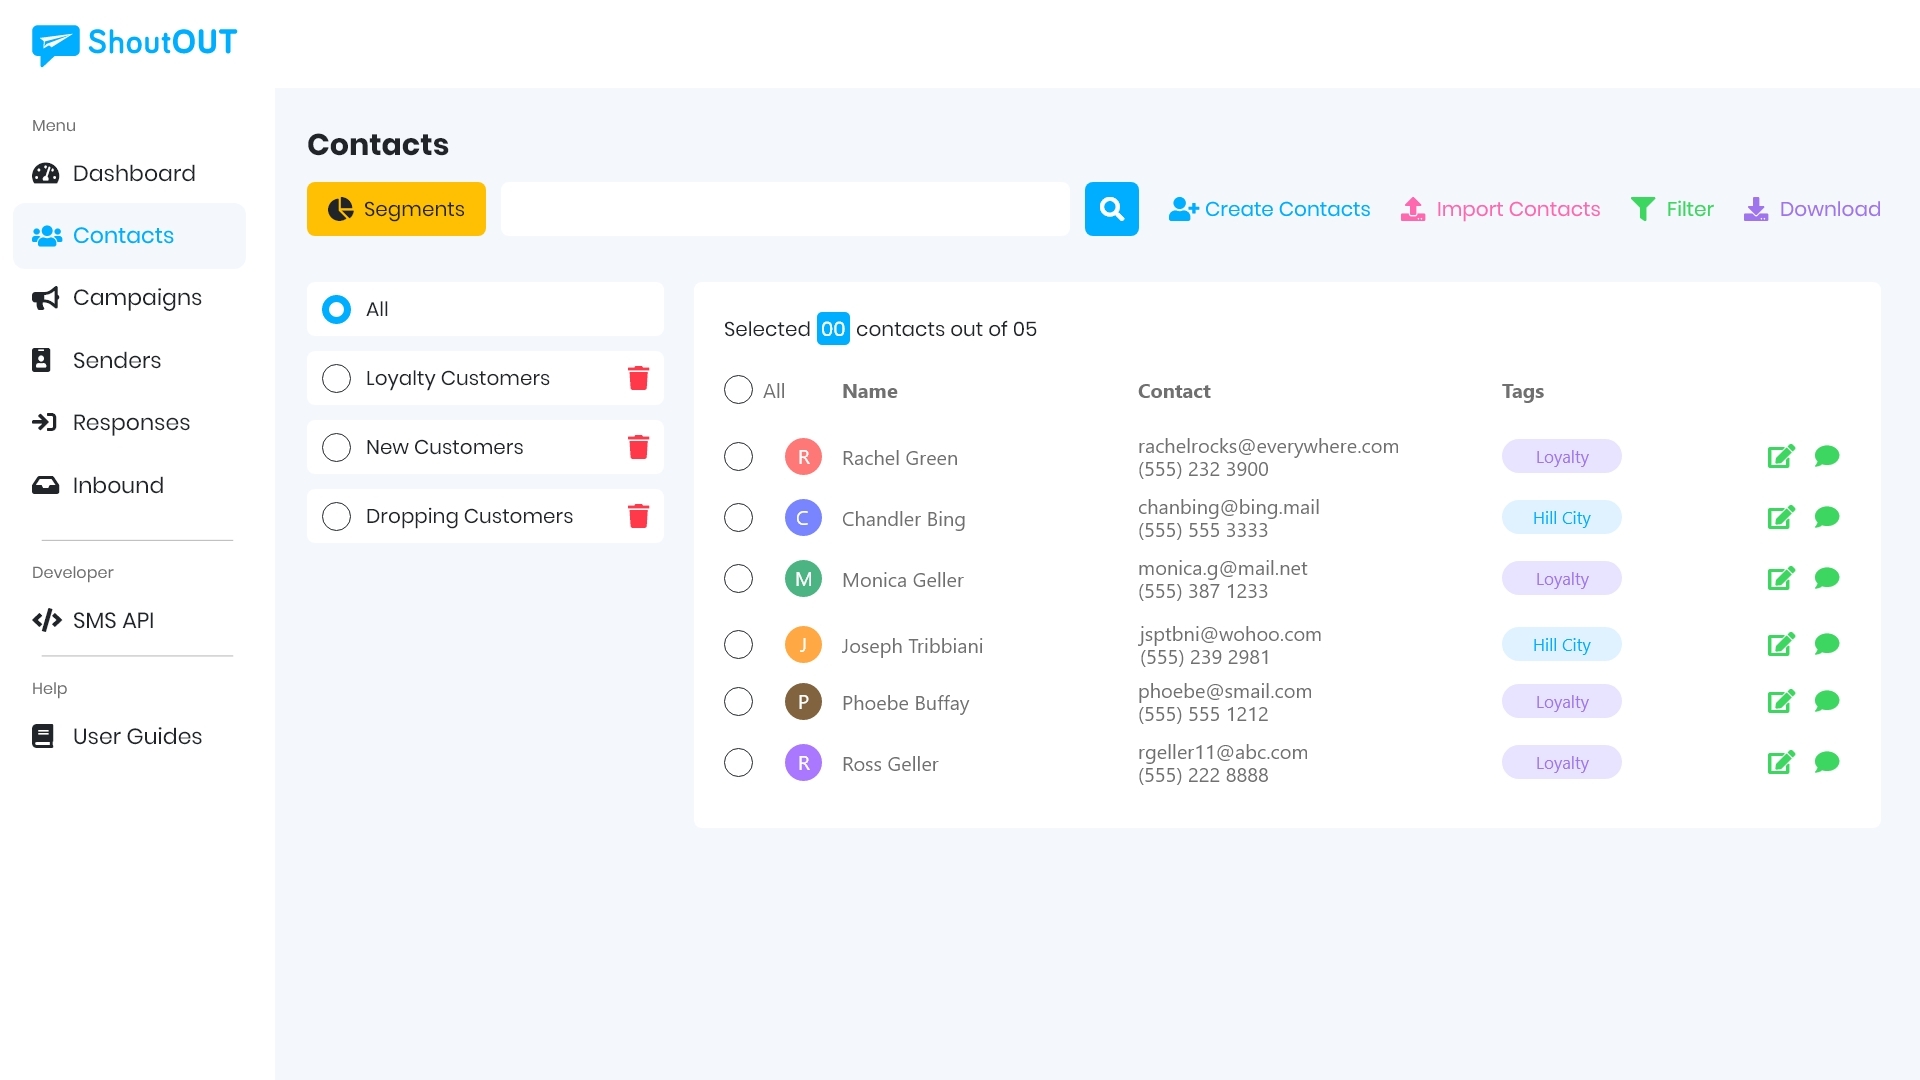Click Create Contacts link
Image resolution: width=1920 pixels, height=1080 pixels.
[1270, 209]
